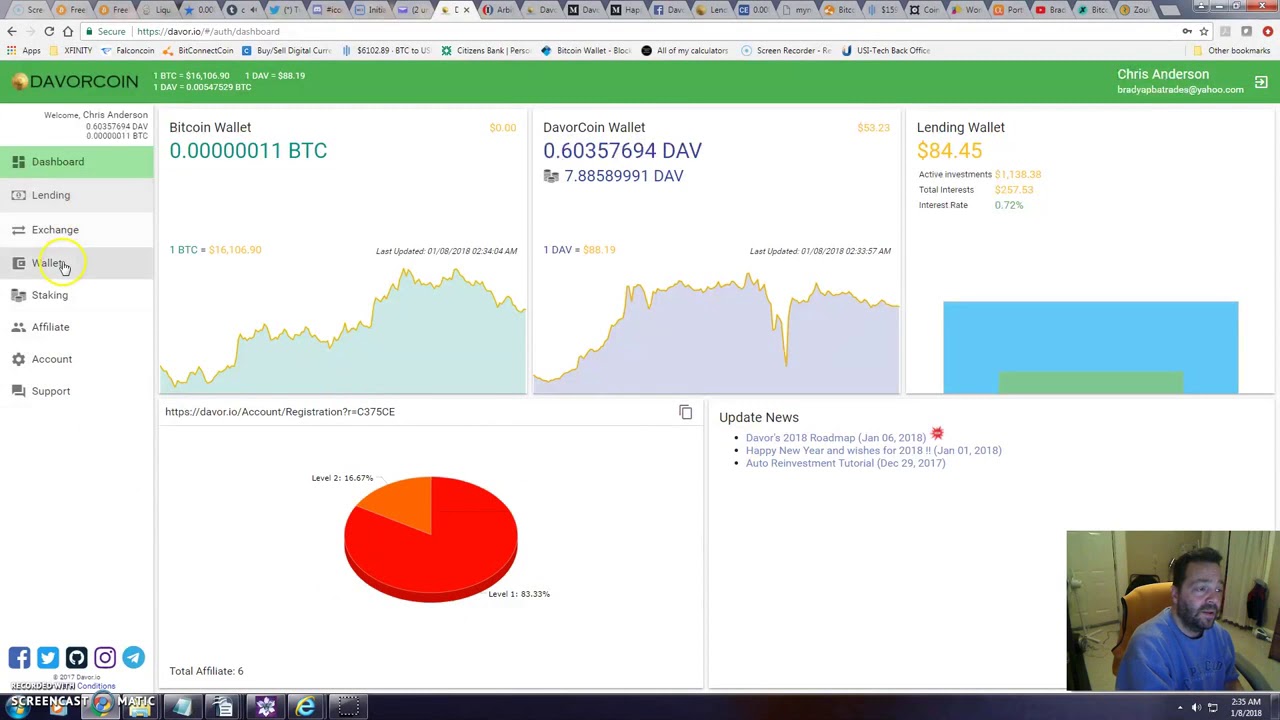This screenshot has height=720, width=1280.
Task: Open the Affiliate section
Action: point(76,327)
